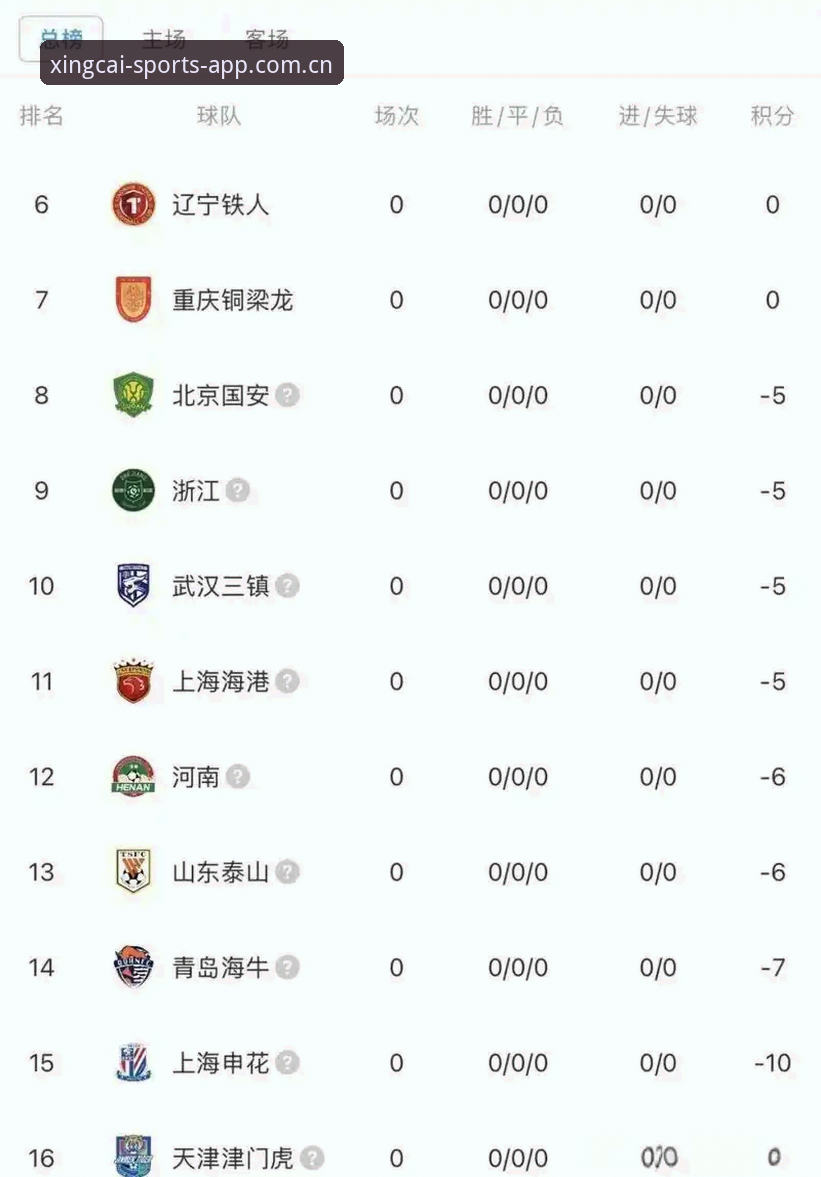Click the 山东泰山 team crest
The width and height of the screenshot is (821, 1177).
[134, 871]
